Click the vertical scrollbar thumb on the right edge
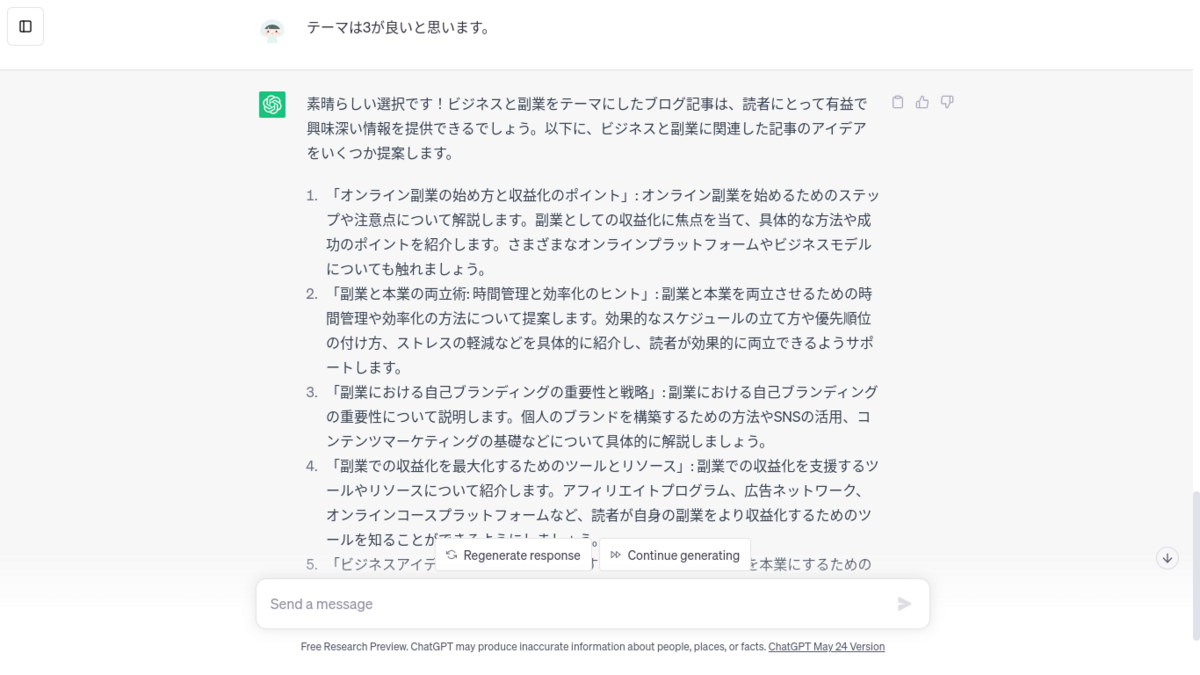 [1196, 565]
